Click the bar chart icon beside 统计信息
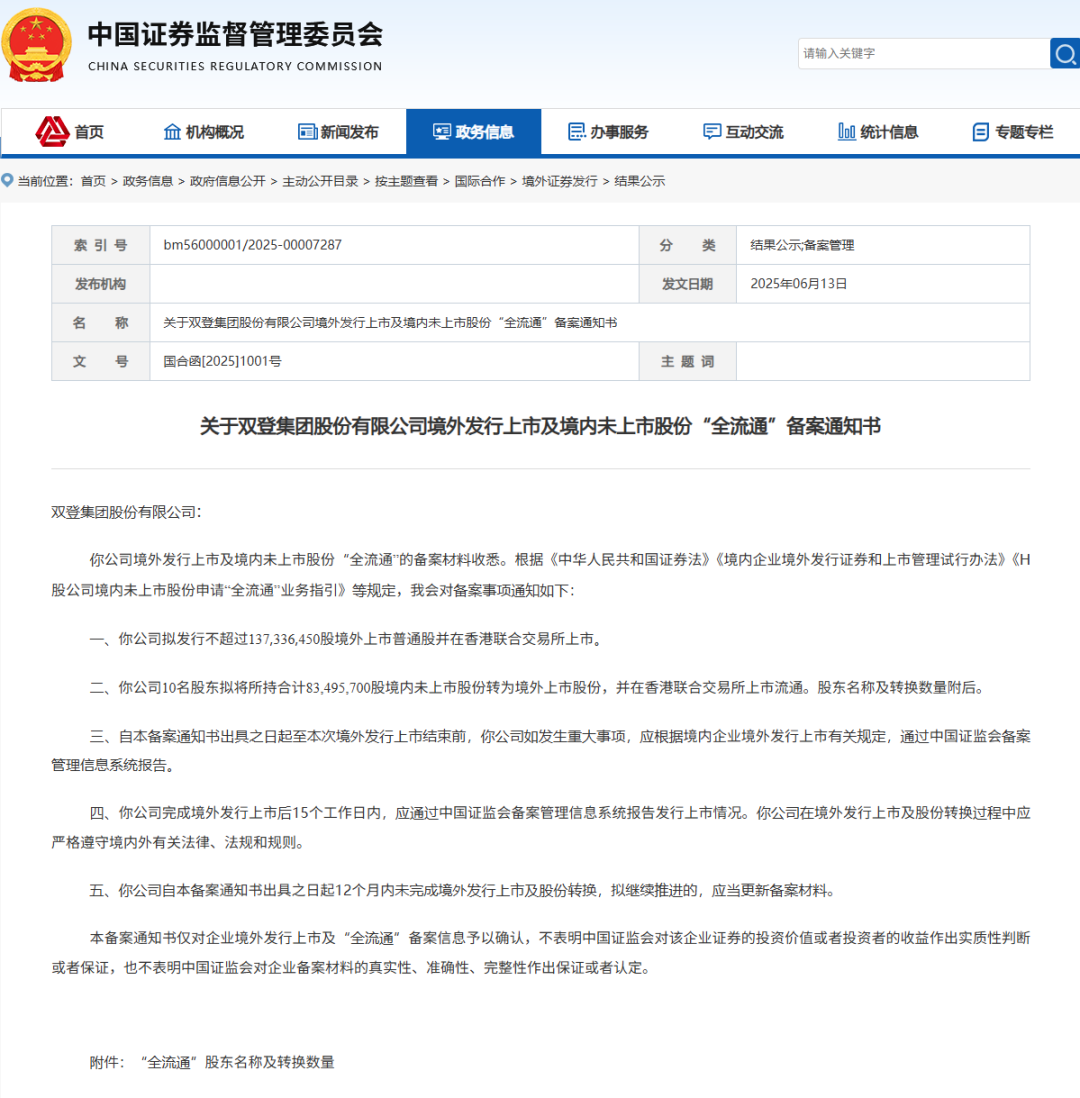 pos(847,132)
